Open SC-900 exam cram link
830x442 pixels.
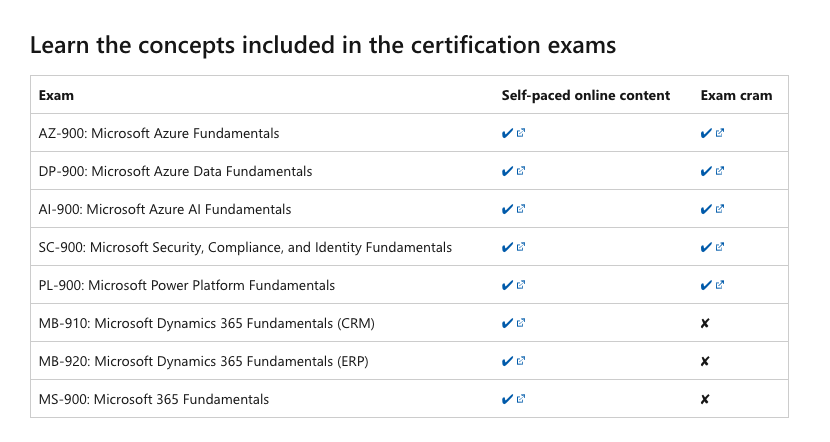click(712, 247)
